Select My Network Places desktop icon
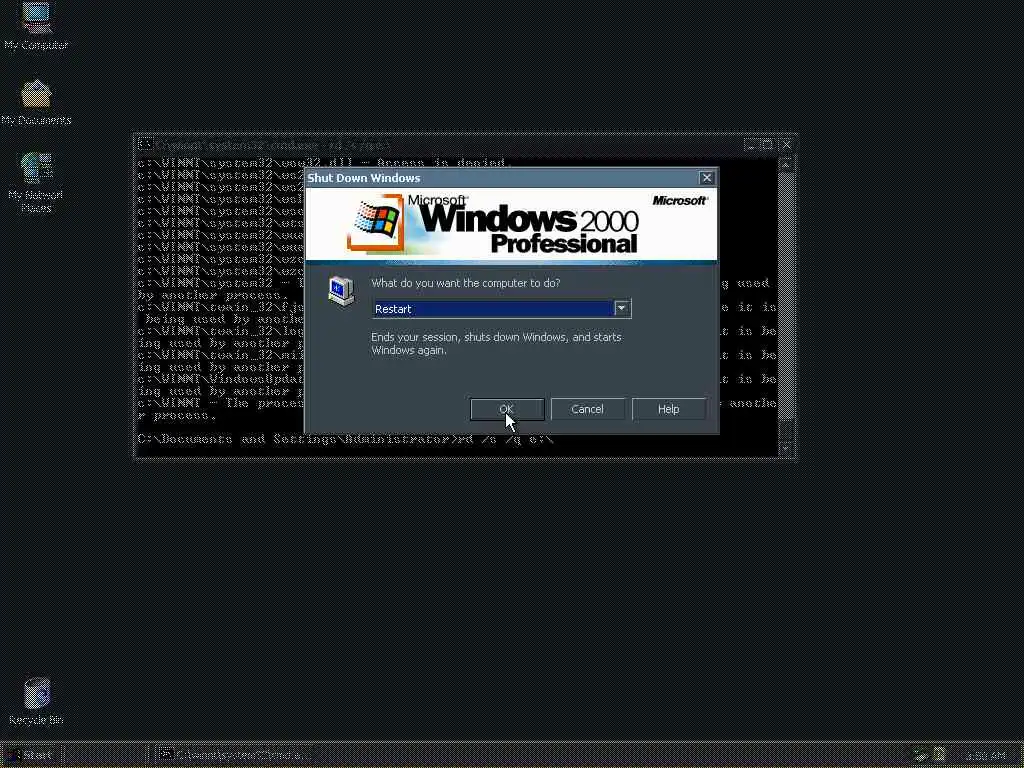1024x768 pixels. point(36,183)
